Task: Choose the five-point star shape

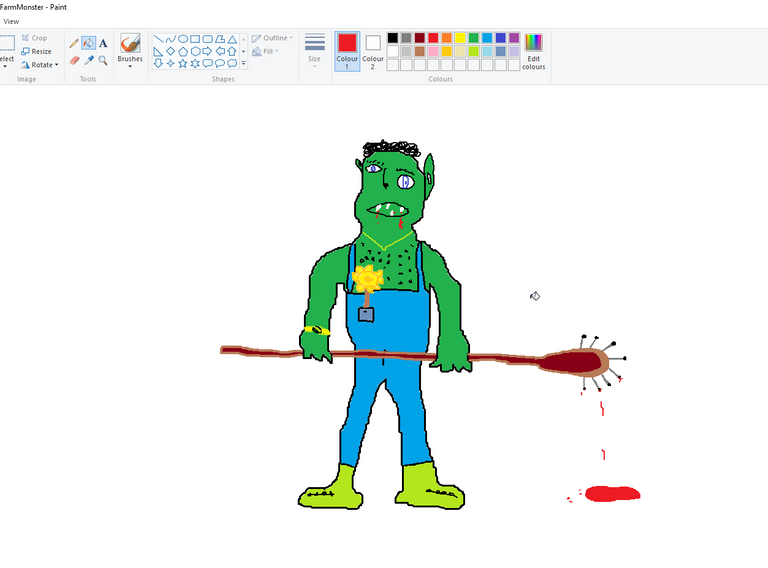Action: pyautogui.click(x=183, y=63)
